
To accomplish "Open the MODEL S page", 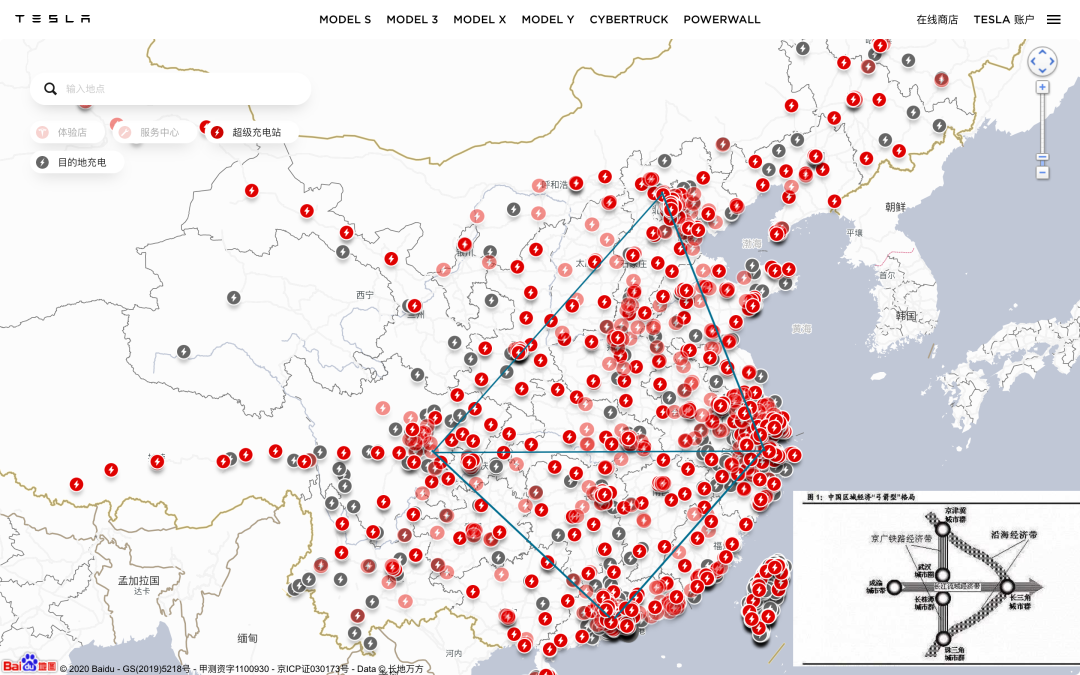I will [x=345, y=19].
